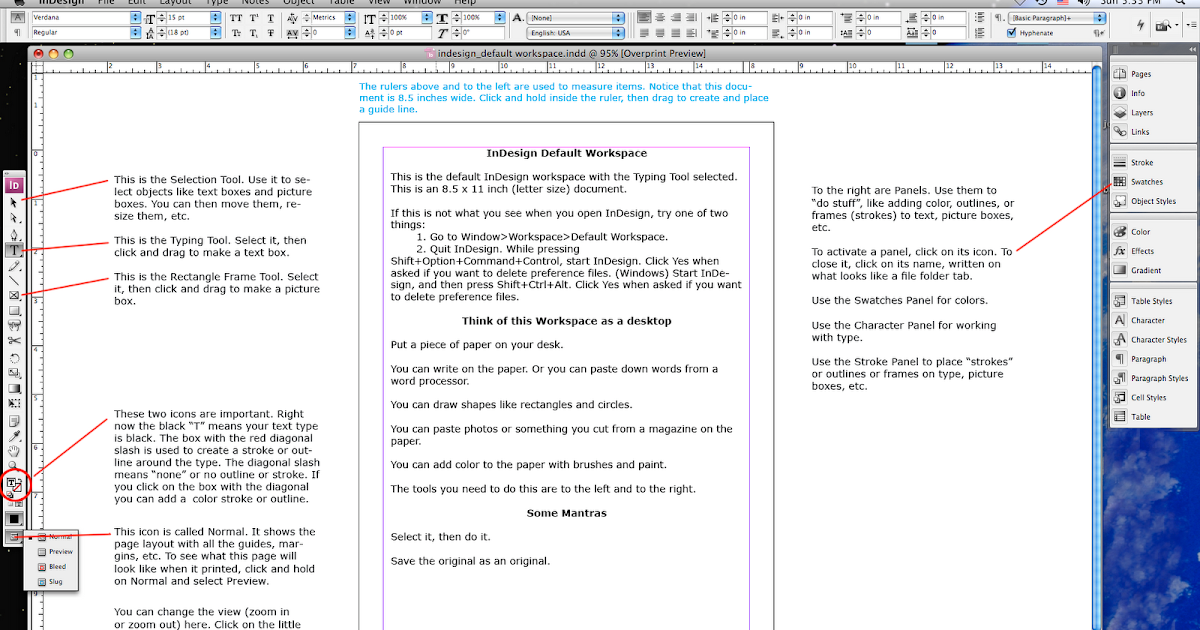
Task: Open the Character panel
Action: (1150, 320)
